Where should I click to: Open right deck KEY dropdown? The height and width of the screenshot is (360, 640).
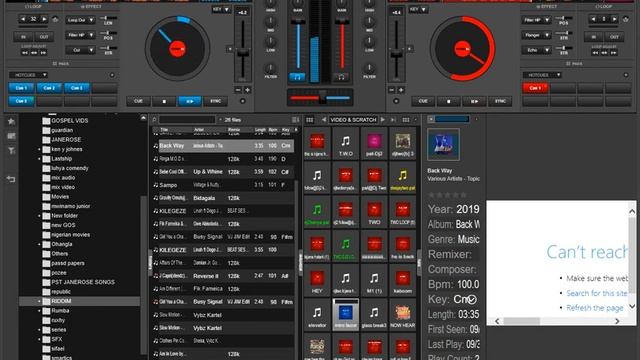(x=418, y=9)
